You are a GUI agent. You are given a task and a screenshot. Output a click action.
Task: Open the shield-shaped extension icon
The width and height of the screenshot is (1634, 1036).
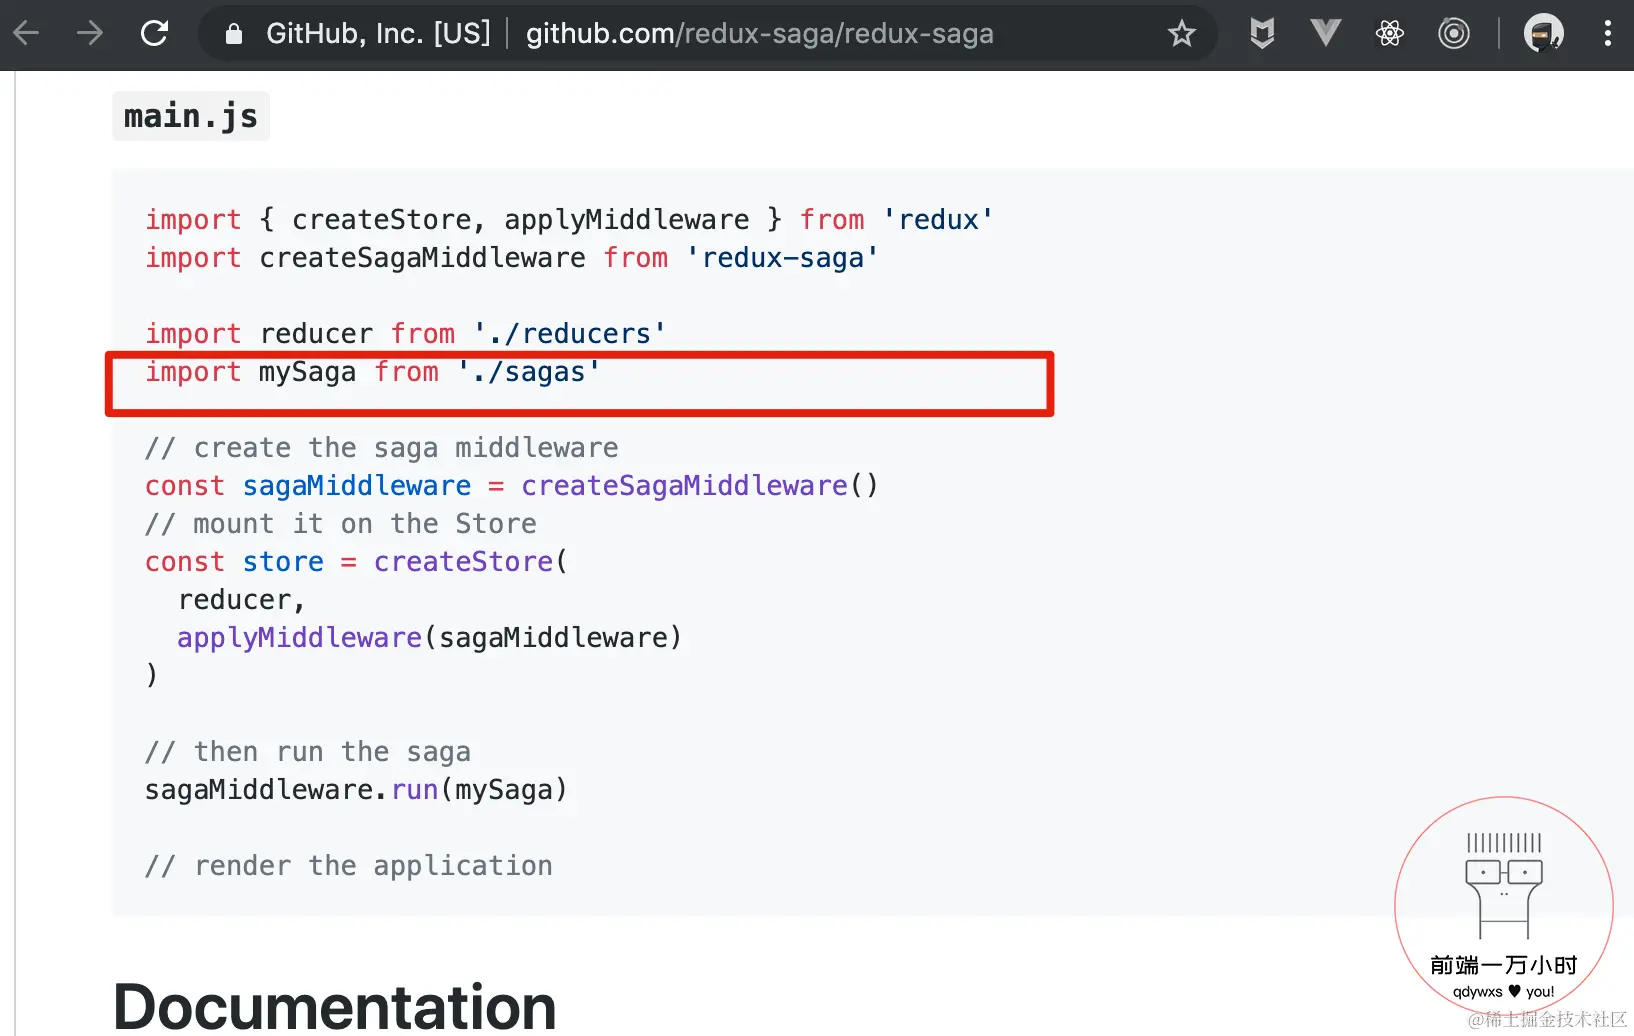point(1262,33)
